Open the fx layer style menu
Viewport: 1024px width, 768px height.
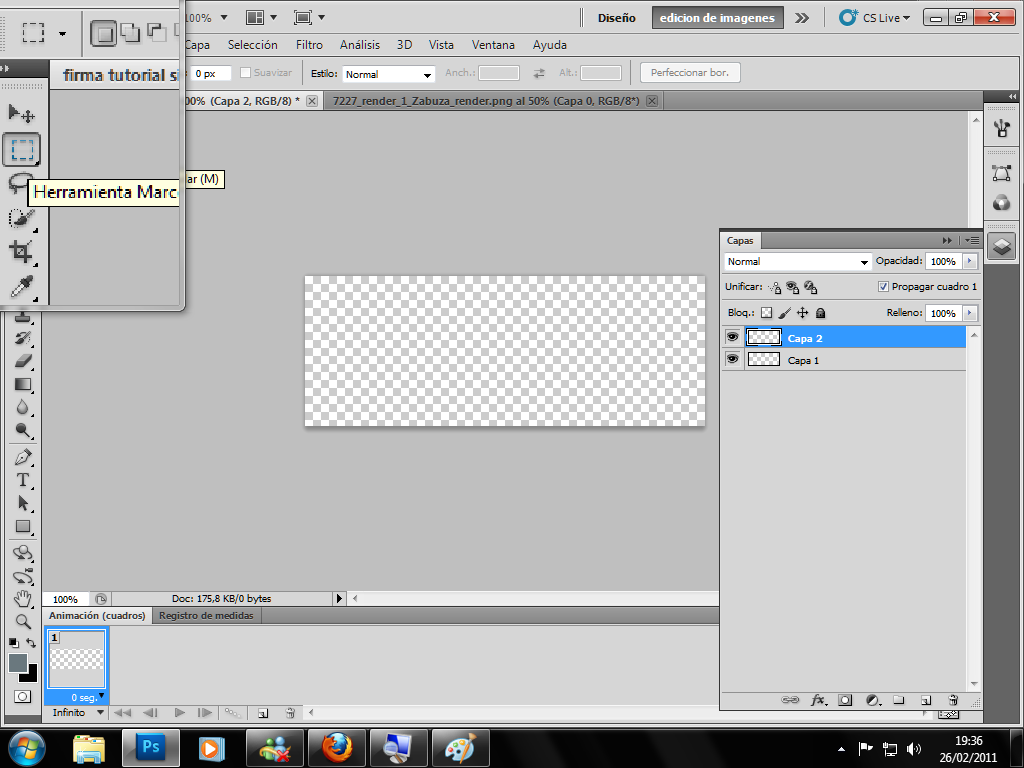(x=818, y=700)
